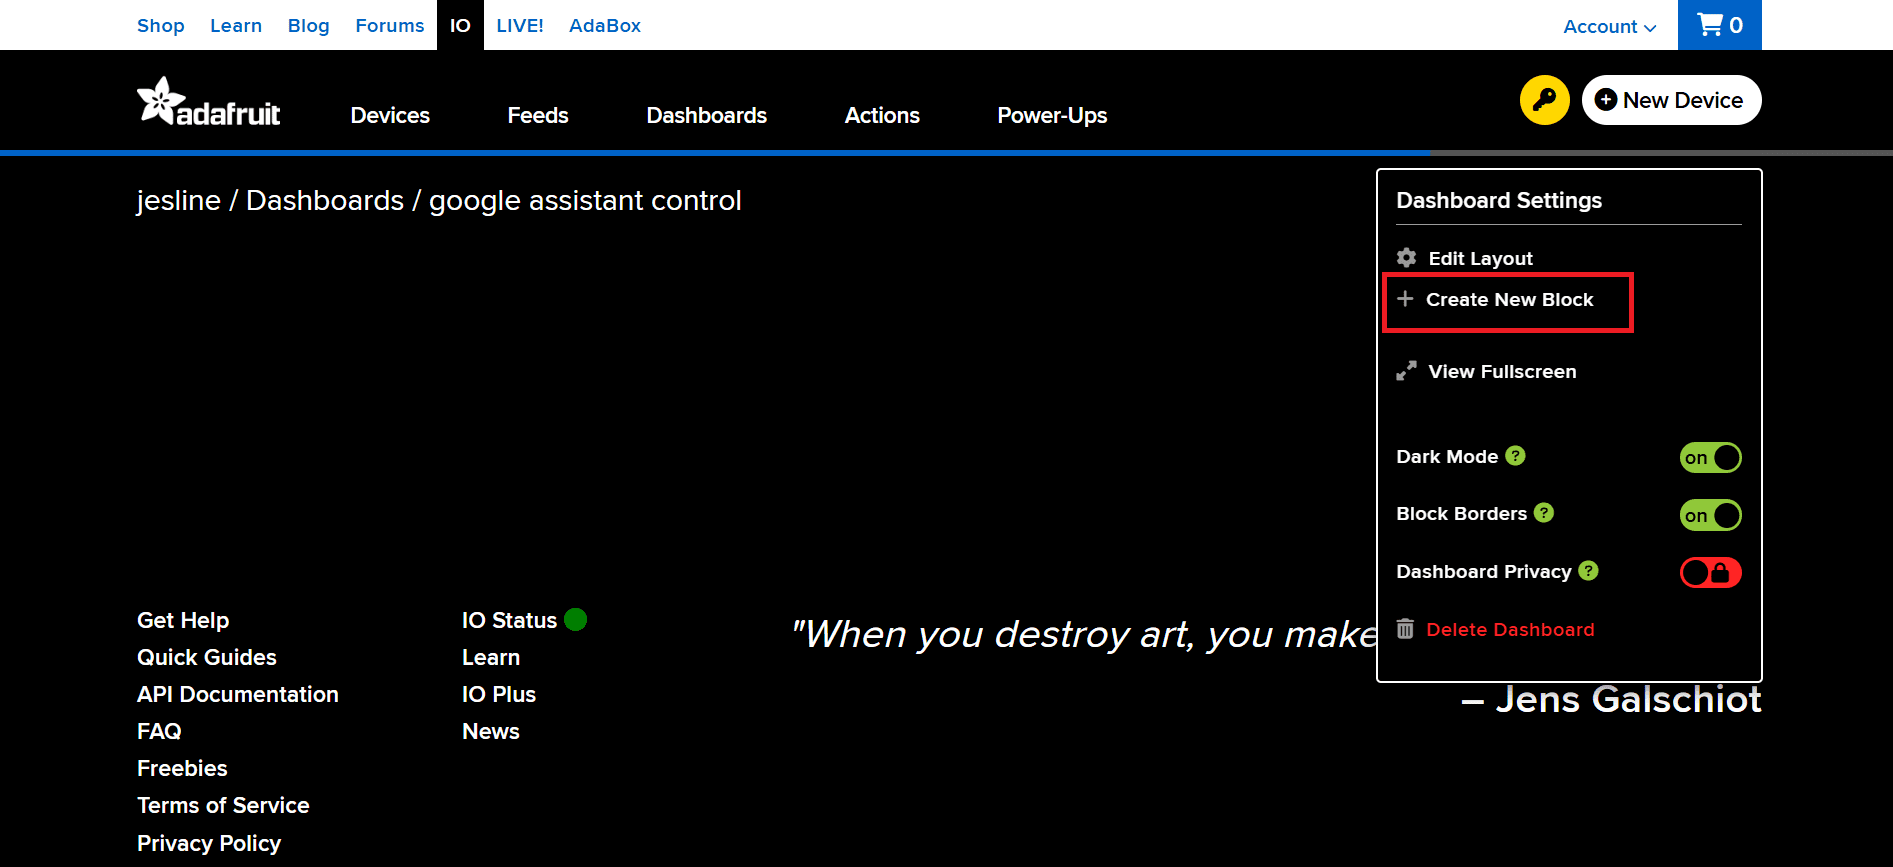
Task: Click the Edit Layout gear icon
Action: (1406, 258)
